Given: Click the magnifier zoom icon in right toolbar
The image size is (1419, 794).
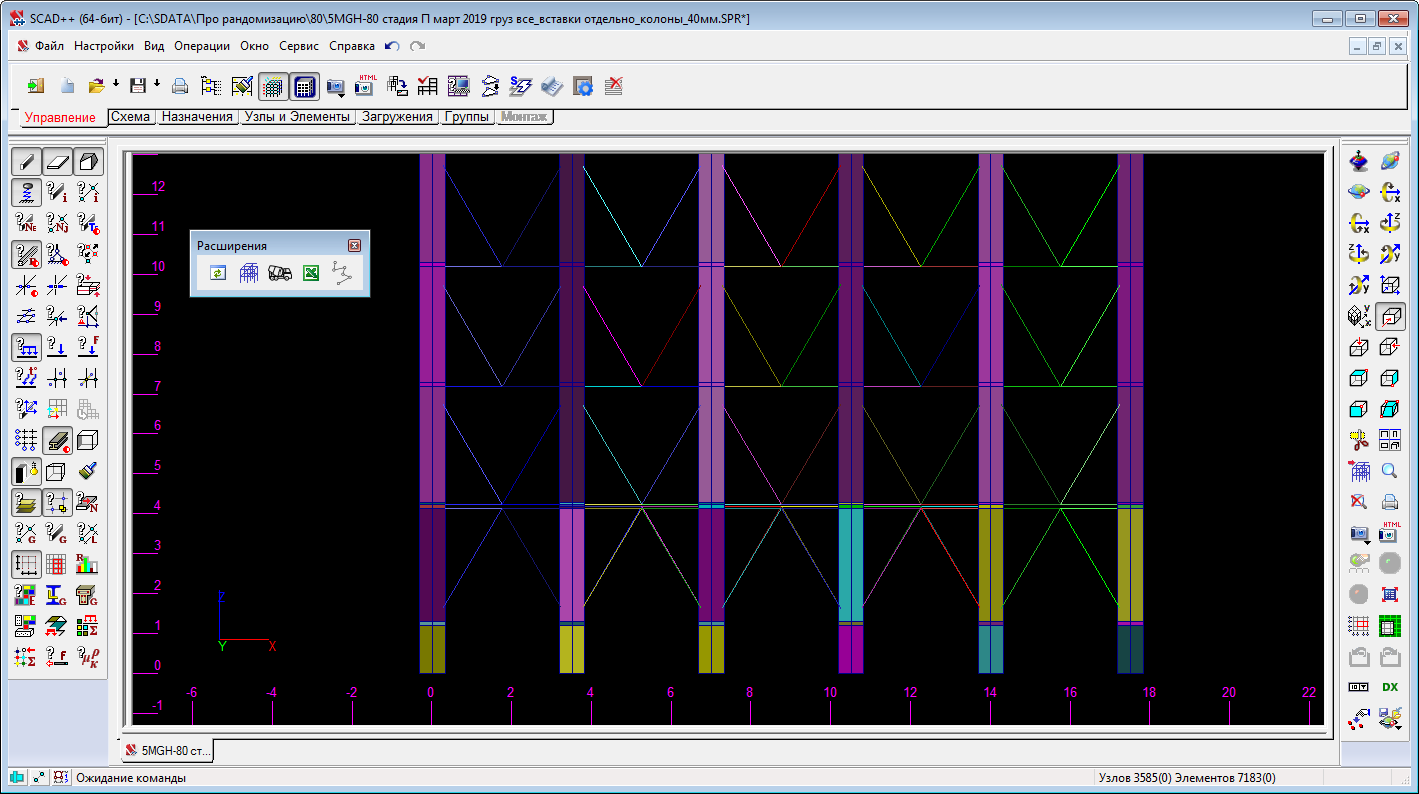Looking at the screenshot, I should 1389,471.
